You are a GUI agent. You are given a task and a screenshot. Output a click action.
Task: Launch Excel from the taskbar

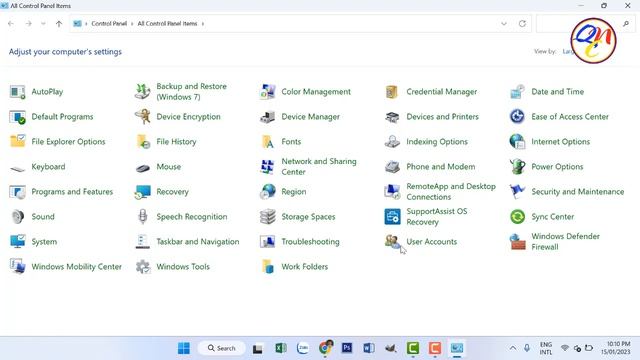pyautogui.click(x=280, y=348)
